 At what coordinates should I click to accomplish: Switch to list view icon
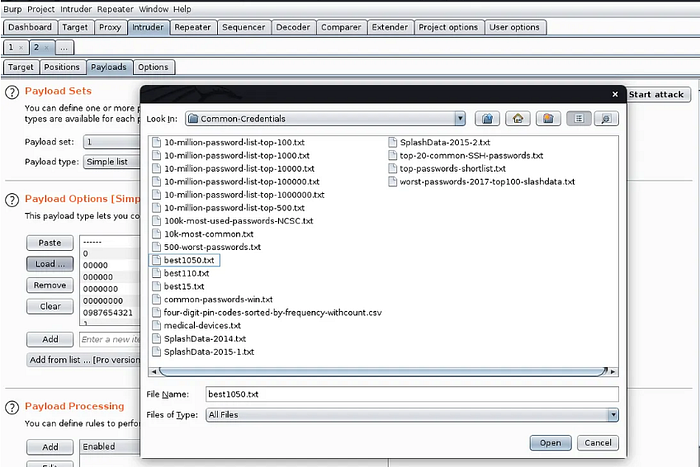pyautogui.click(x=579, y=119)
